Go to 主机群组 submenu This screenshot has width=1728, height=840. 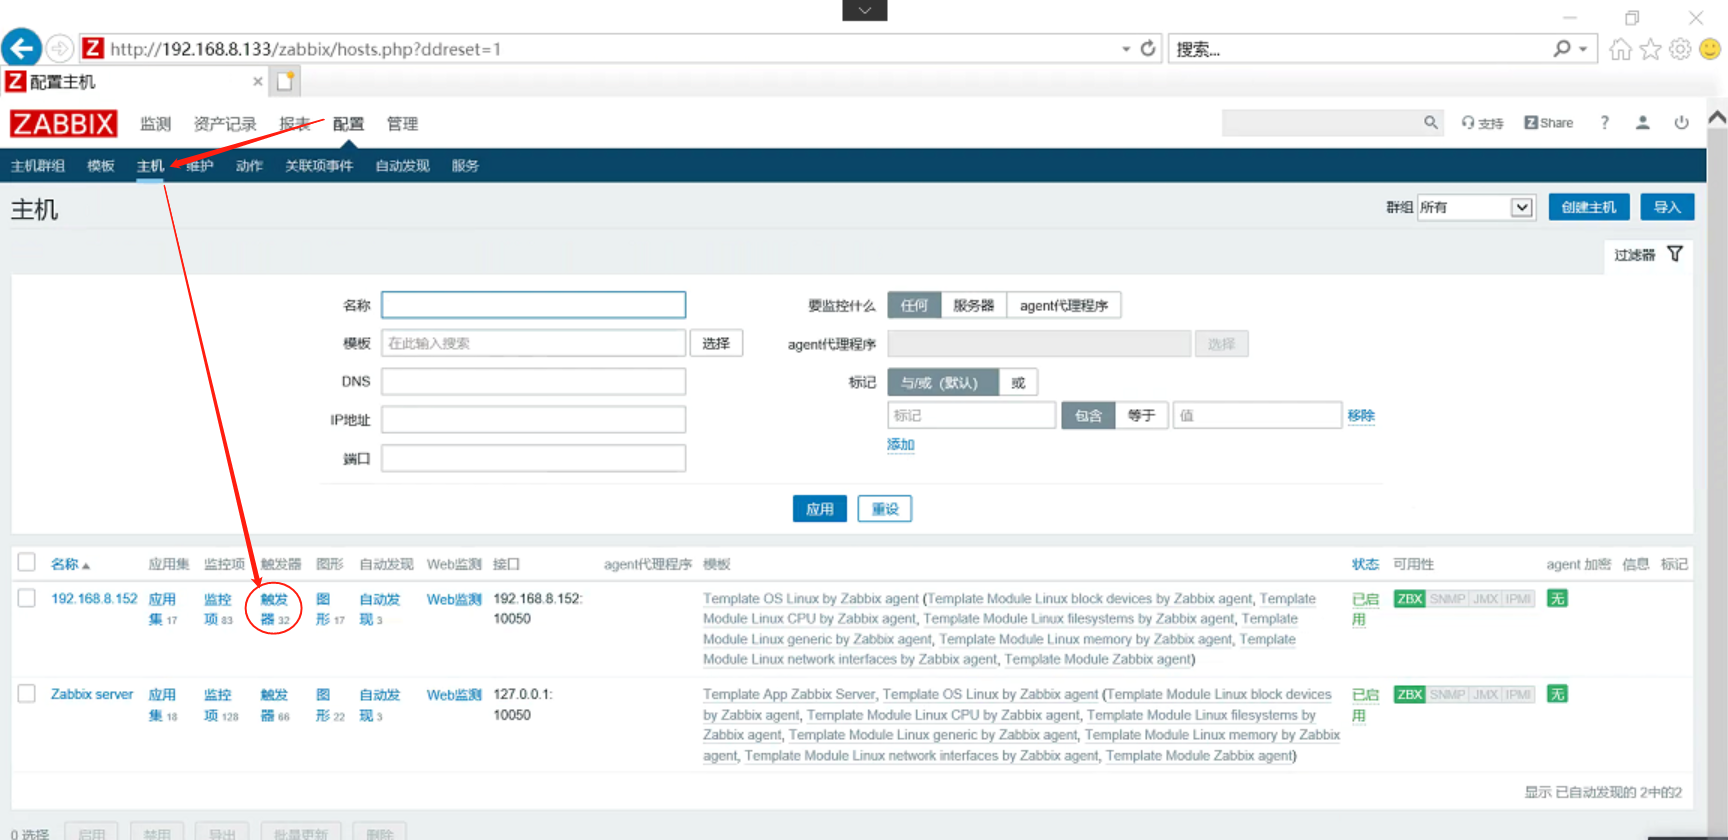point(38,166)
